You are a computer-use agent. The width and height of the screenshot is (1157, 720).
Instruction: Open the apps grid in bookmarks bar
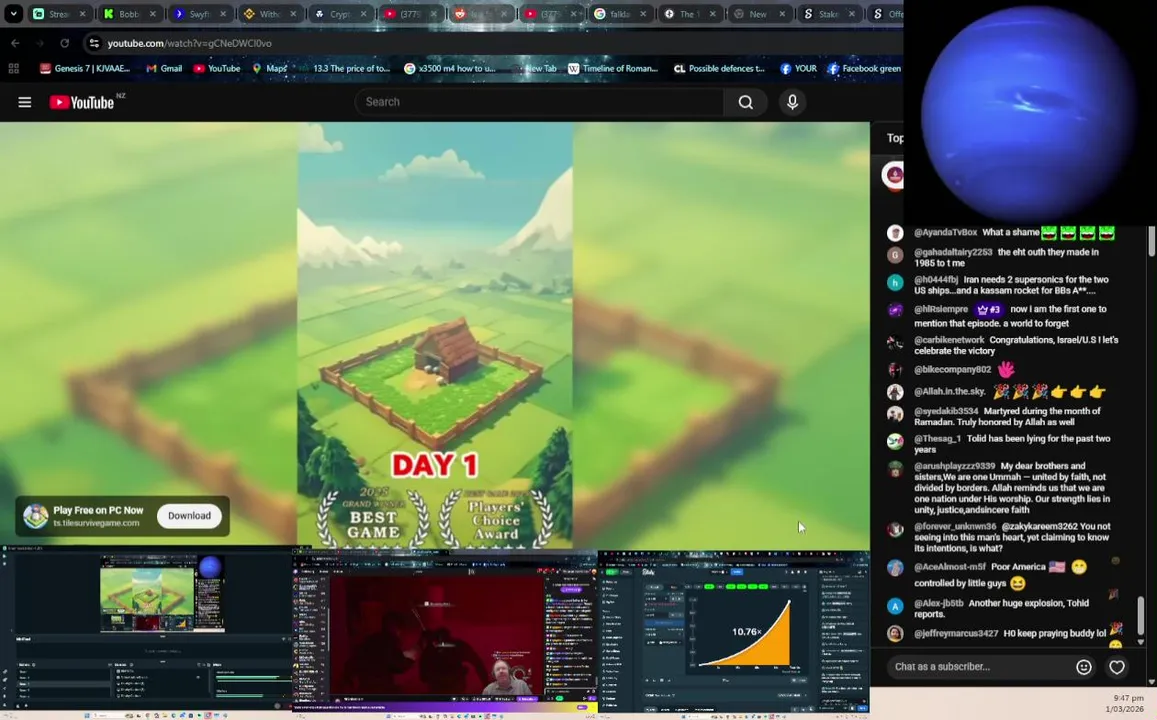pyautogui.click(x=13, y=69)
